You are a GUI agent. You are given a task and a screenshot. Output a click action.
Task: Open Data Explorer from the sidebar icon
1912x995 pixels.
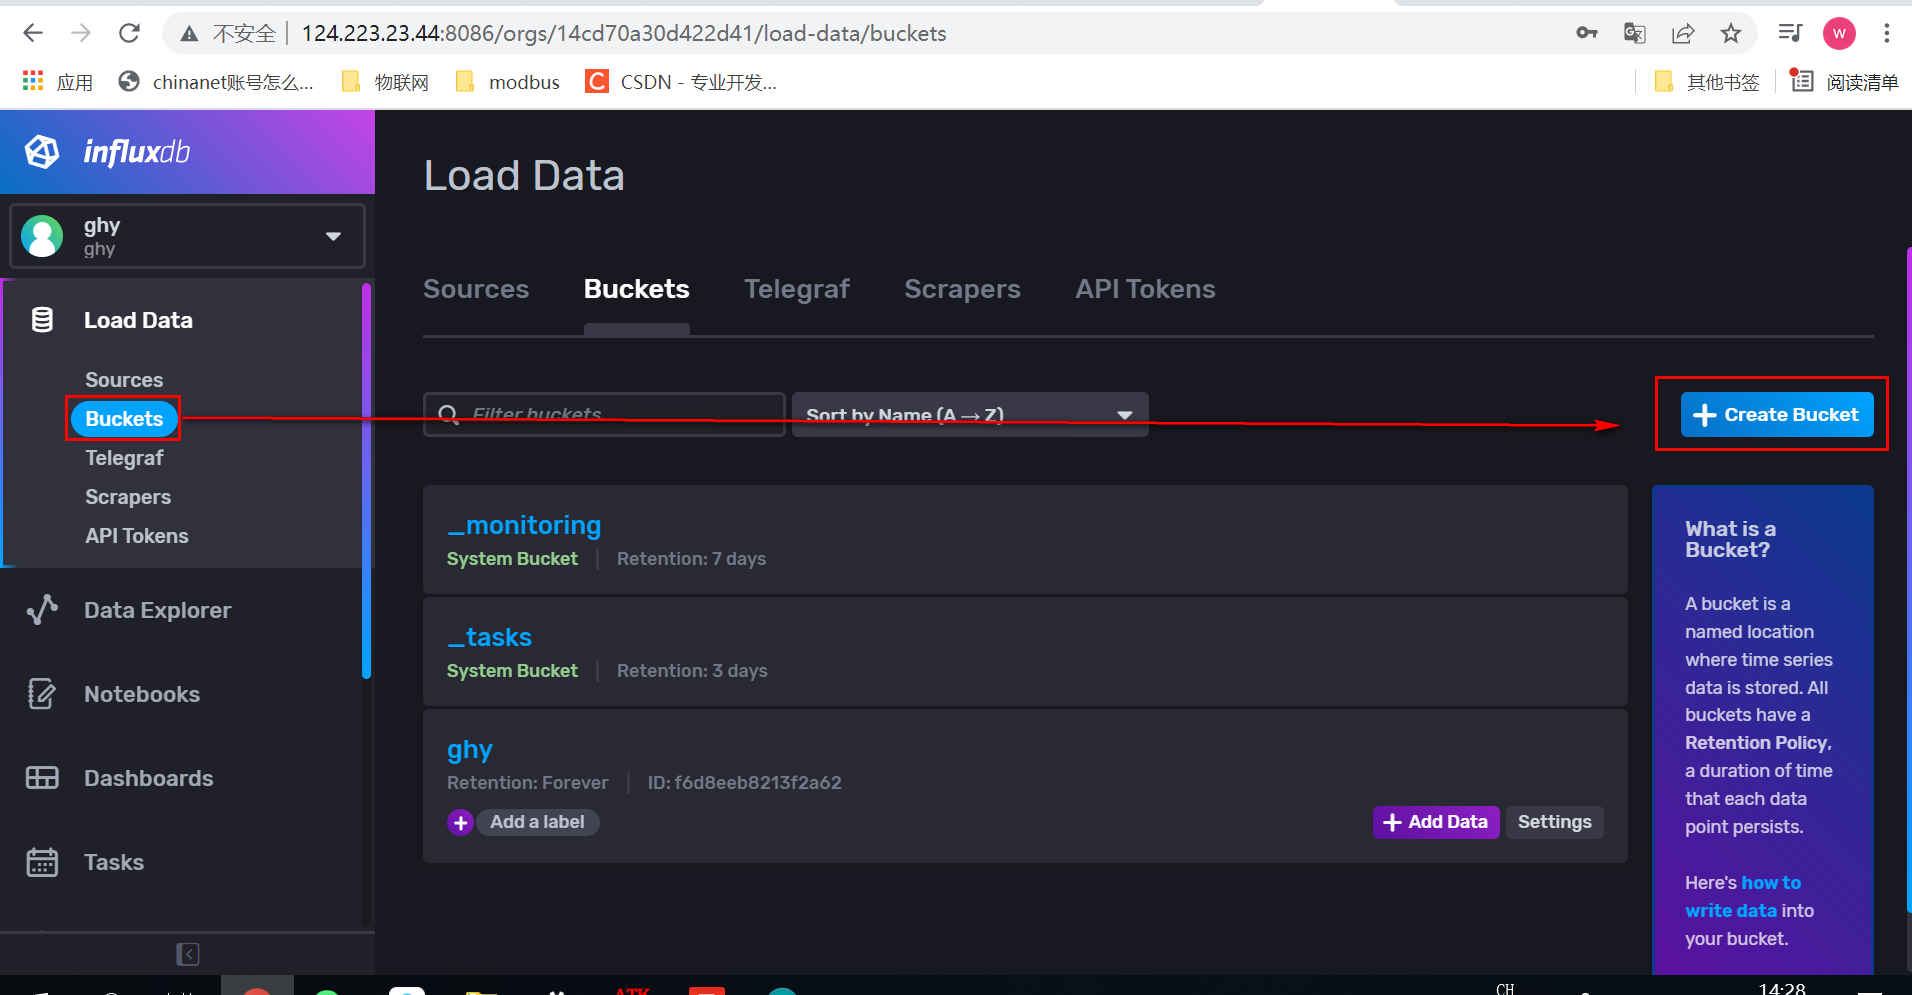coord(42,609)
